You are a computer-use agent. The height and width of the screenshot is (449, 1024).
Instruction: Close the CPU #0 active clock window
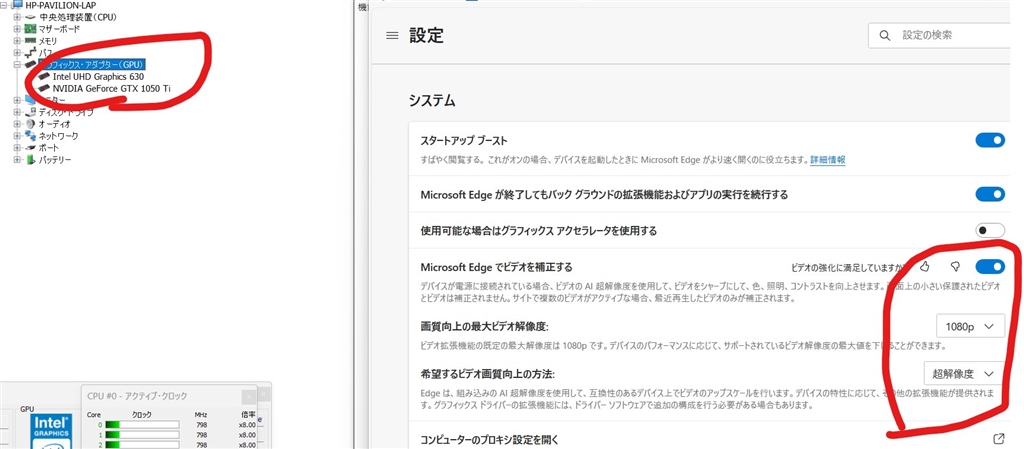tap(248, 397)
